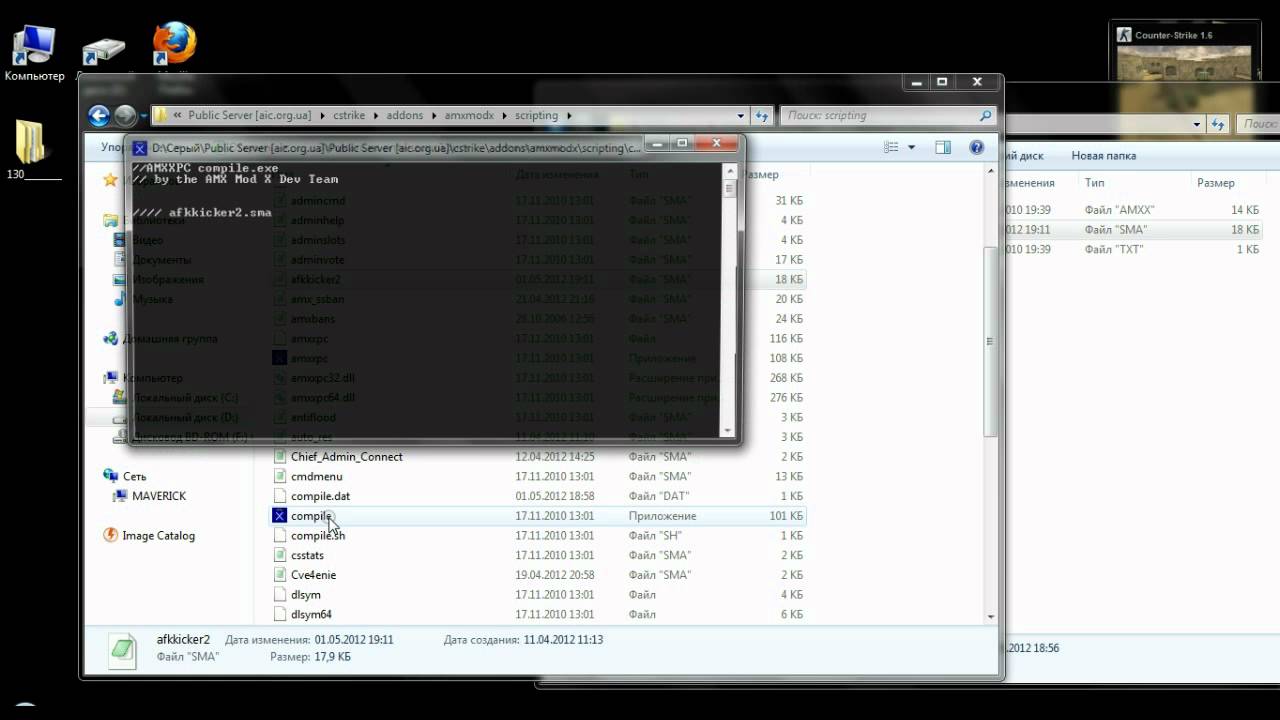Click the Файл "DAT" type cell
This screenshot has height=720, width=1280.
(659, 496)
